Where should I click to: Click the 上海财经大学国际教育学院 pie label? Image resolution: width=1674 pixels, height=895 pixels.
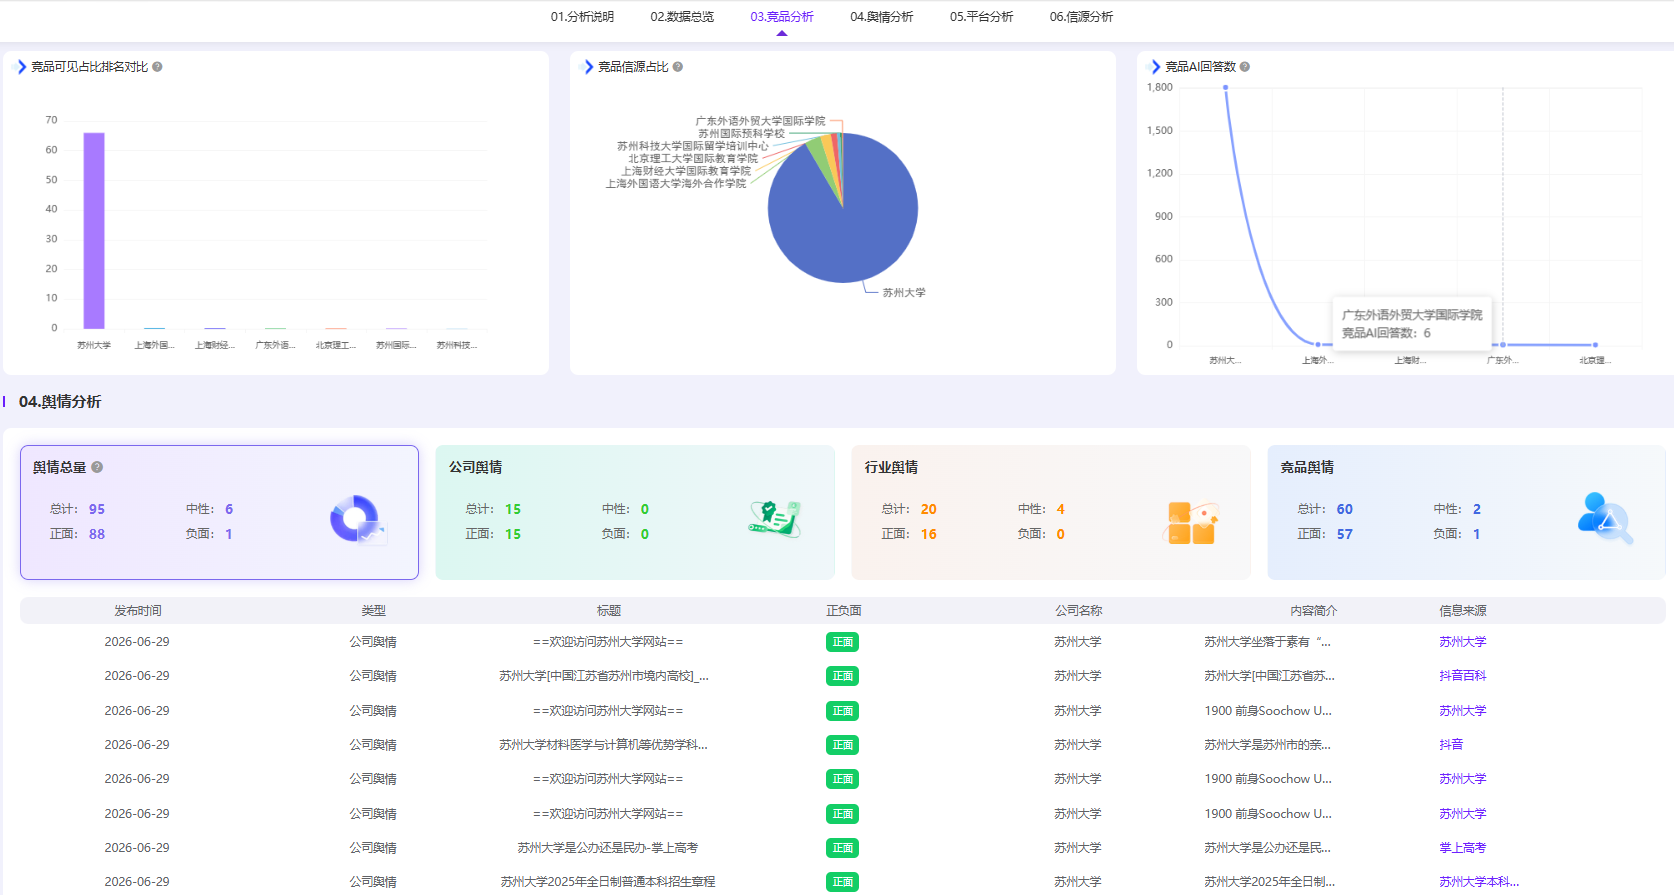[x=686, y=171]
